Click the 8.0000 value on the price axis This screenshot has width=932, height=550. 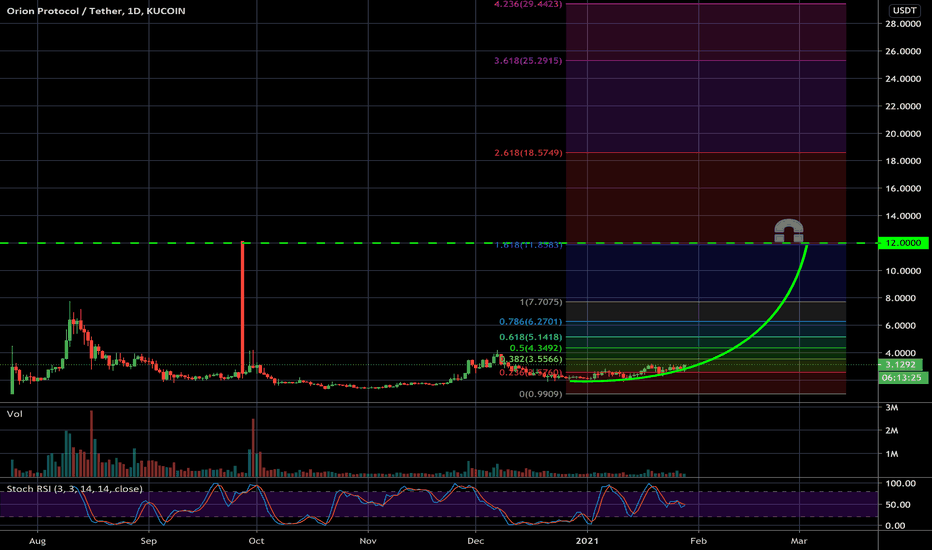coord(900,298)
